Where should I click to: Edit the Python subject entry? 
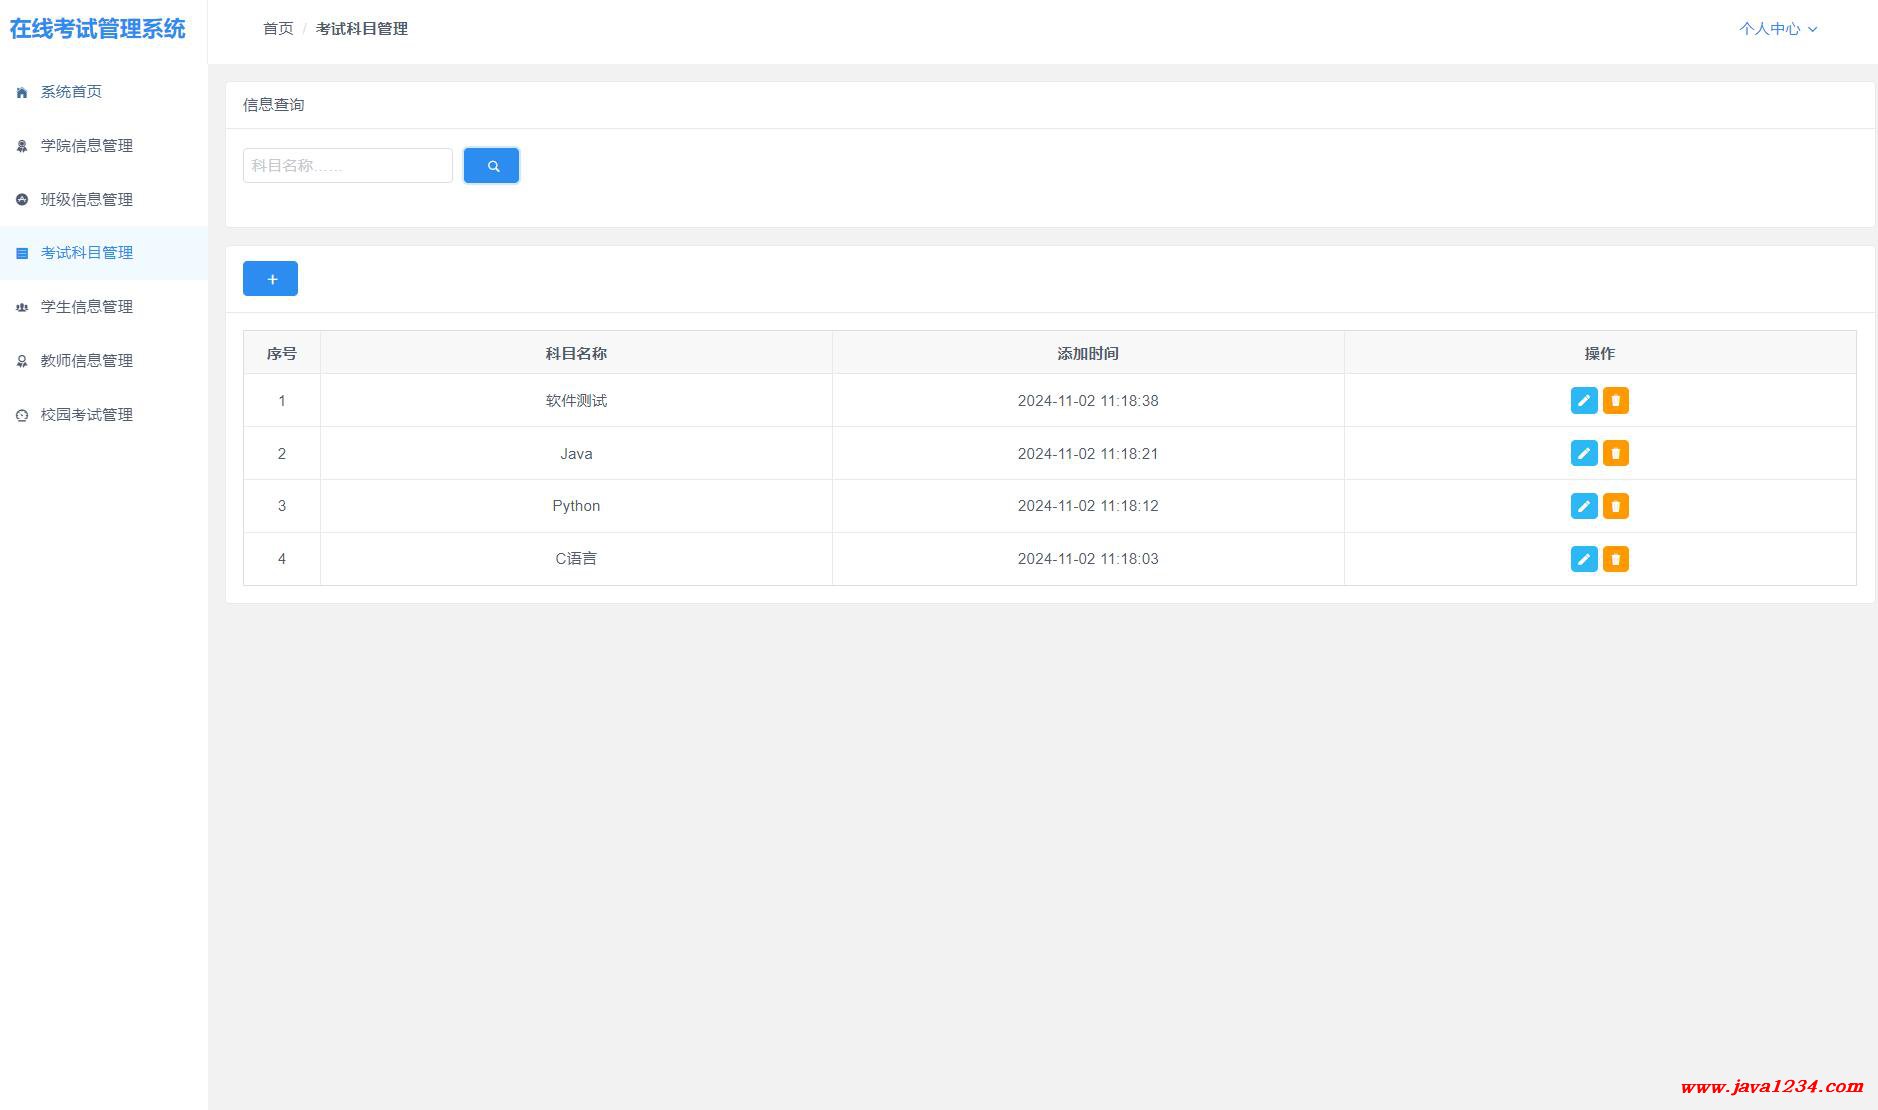(1583, 506)
